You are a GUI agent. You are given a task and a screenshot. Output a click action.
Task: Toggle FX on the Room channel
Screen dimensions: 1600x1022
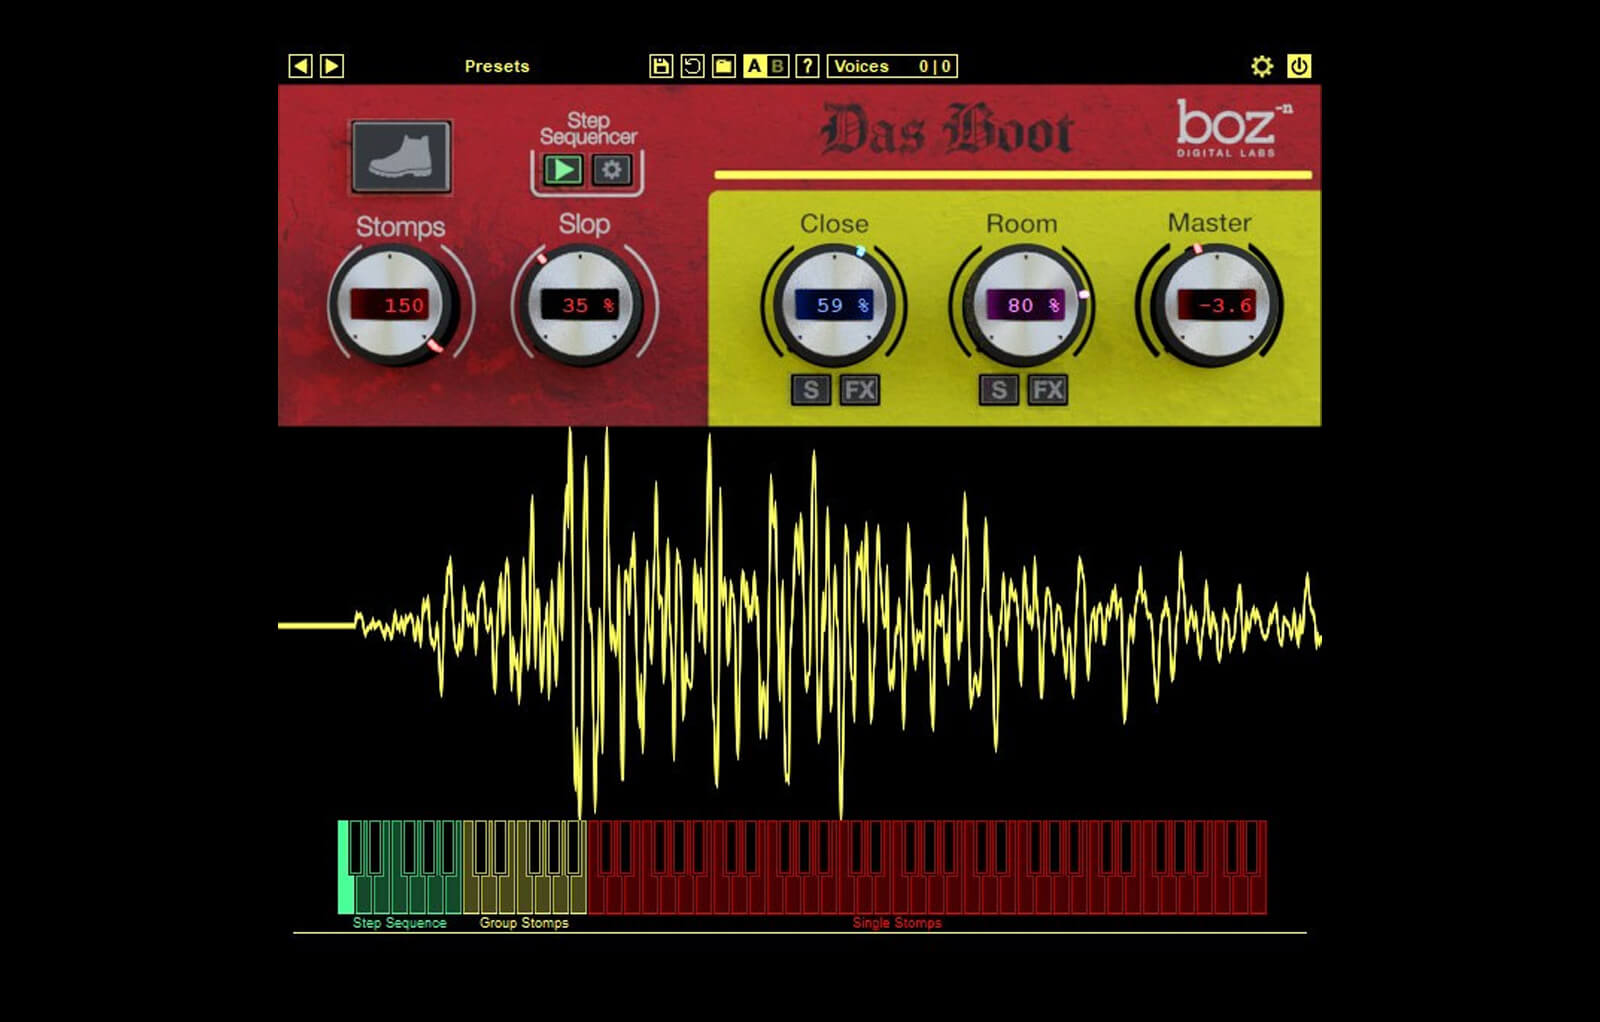pyautogui.click(x=1049, y=391)
